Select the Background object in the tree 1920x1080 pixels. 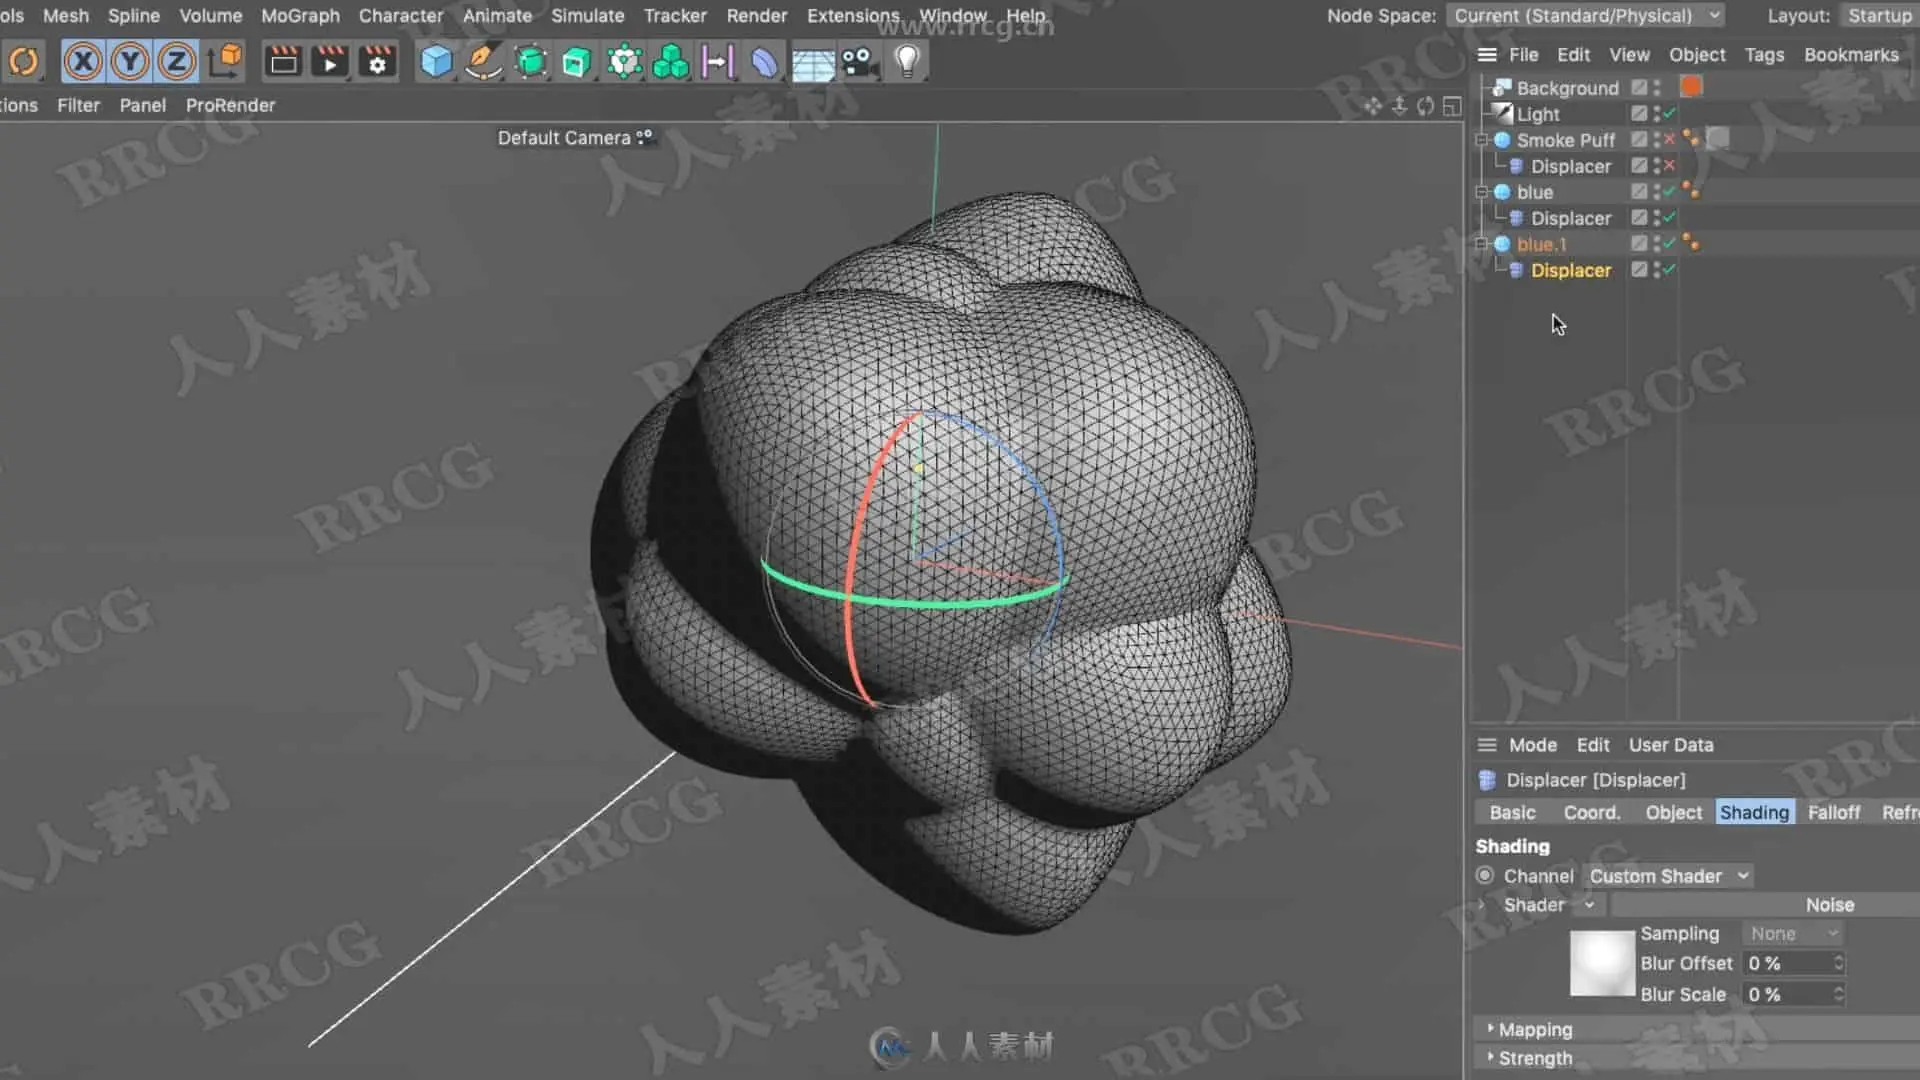click(1567, 88)
